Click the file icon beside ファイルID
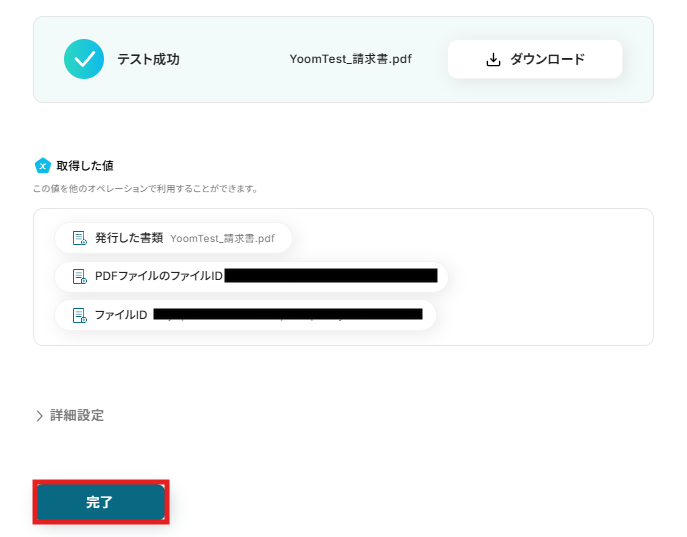This screenshot has height=537, width=687. tap(79, 315)
